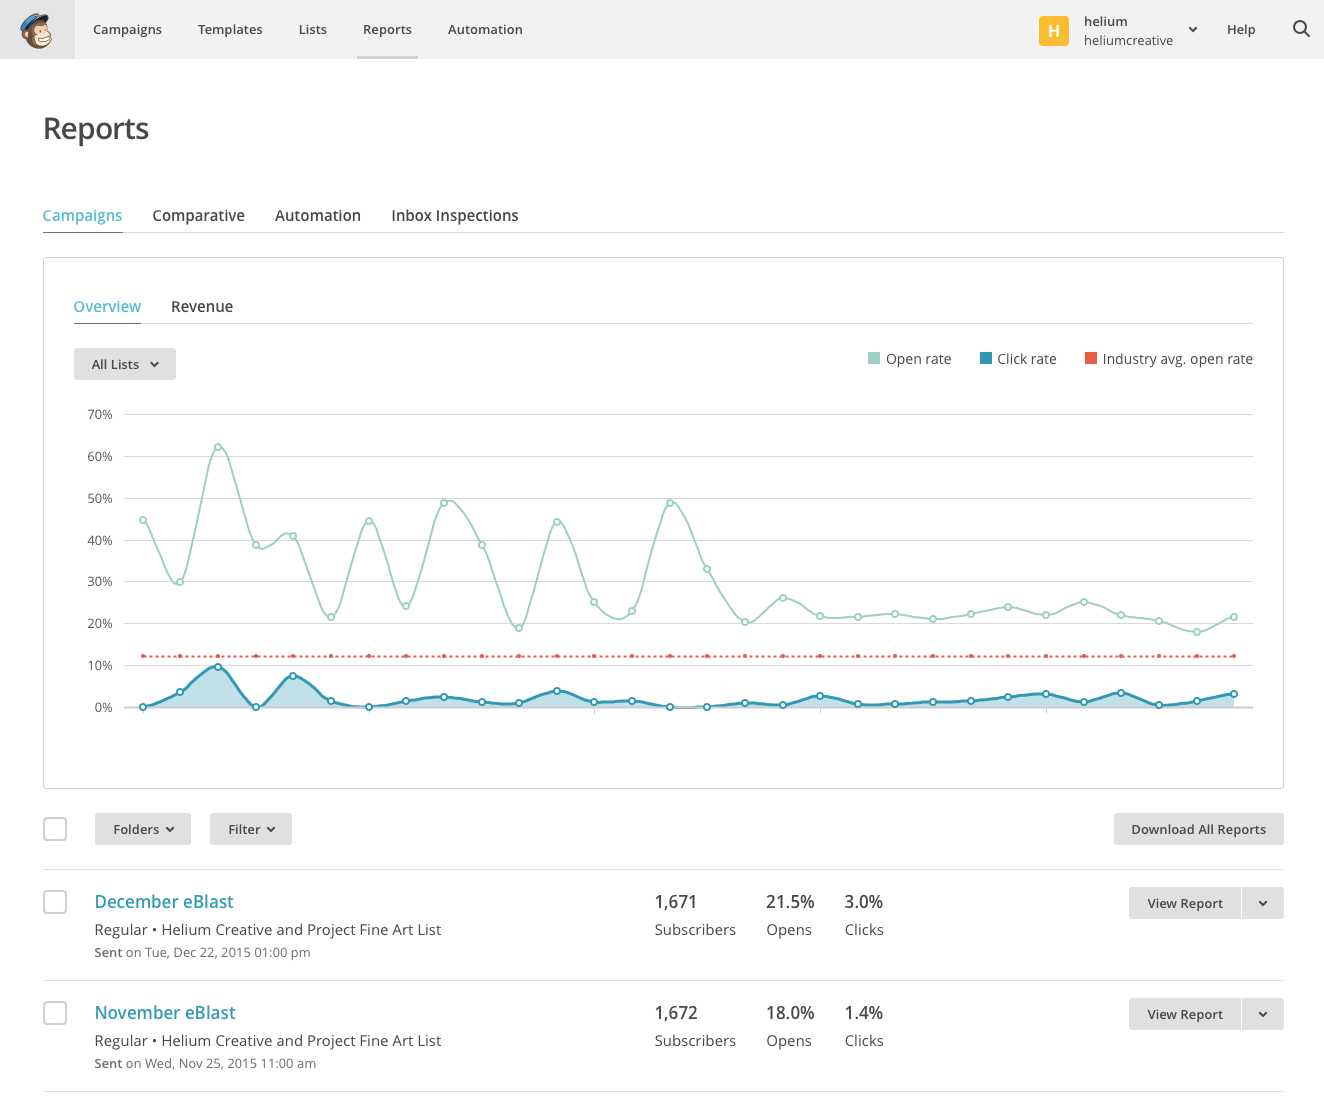
Task: Check the November eBlast checkbox
Action: click(55, 1013)
